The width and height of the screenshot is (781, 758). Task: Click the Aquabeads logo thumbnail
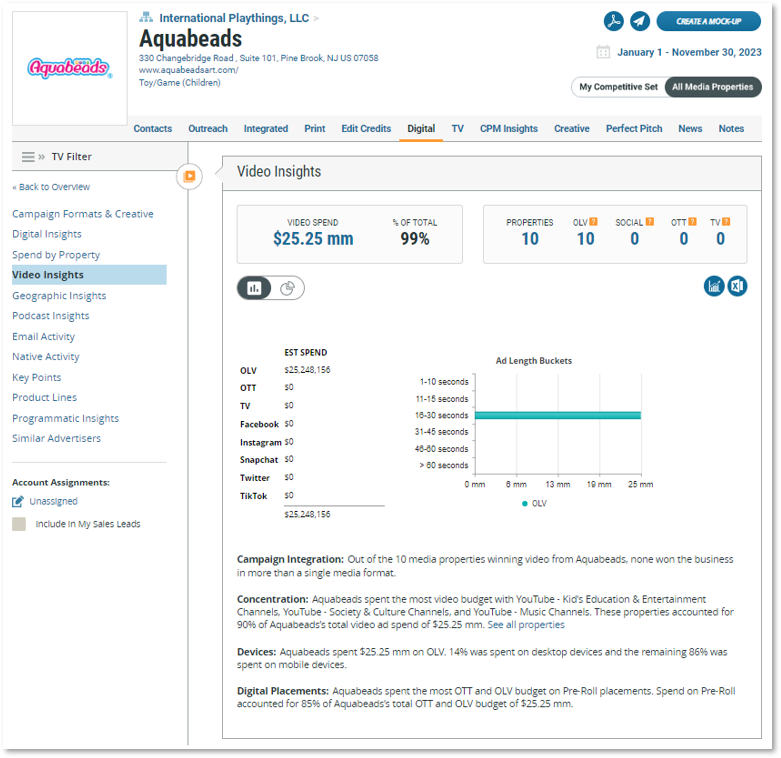coord(70,68)
